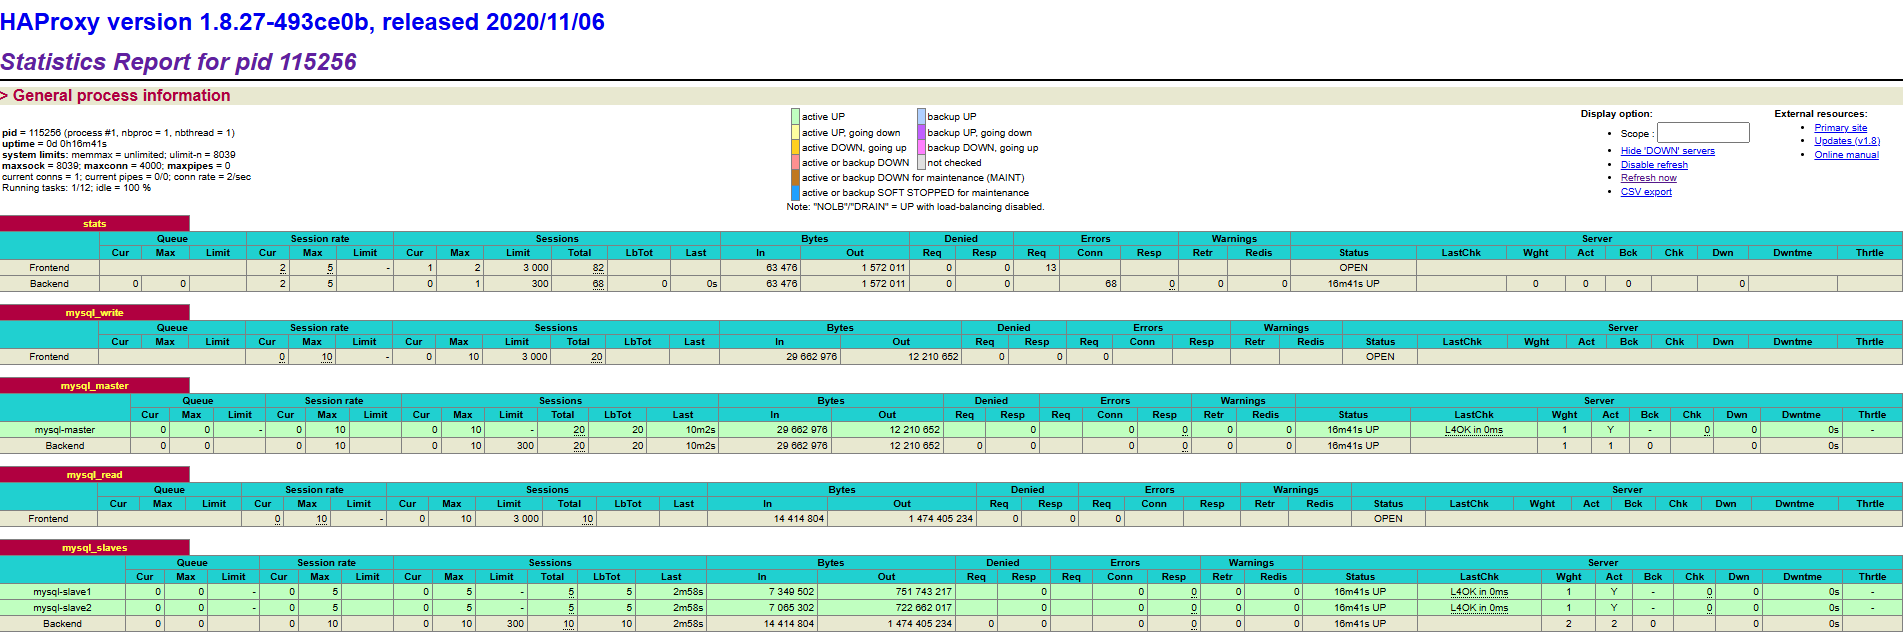Open the Online manual link
This screenshot has width=1903, height=641.
(x=1847, y=155)
